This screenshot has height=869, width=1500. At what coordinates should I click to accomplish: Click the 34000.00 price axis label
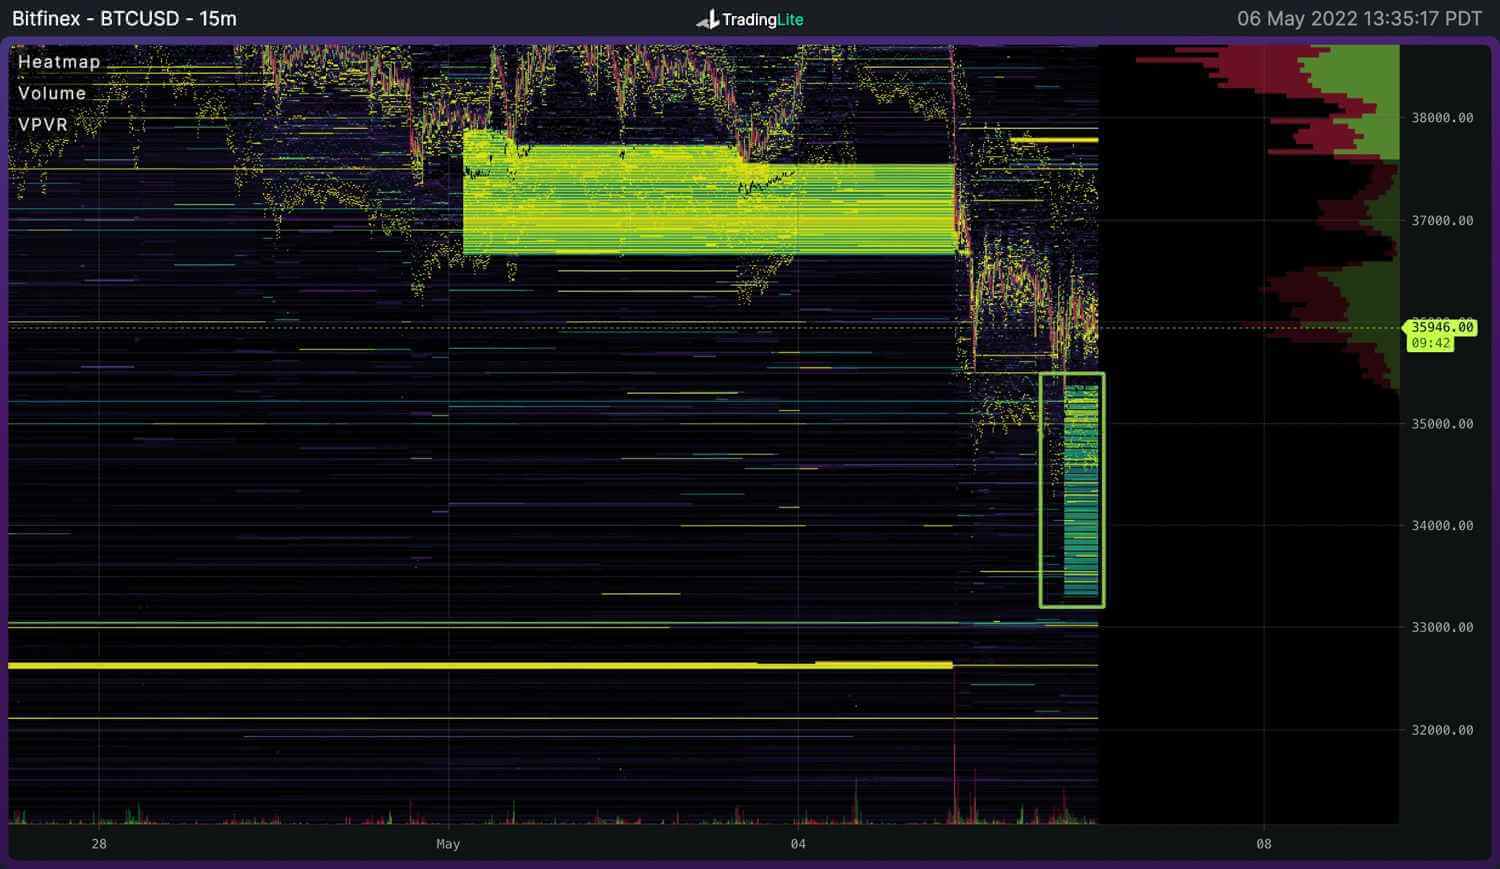(1442, 526)
